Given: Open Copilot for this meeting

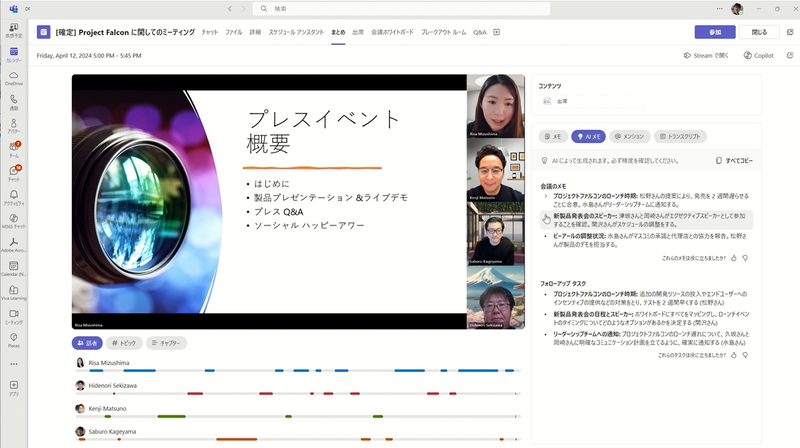Looking at the screenshot, I should point(759,55).
